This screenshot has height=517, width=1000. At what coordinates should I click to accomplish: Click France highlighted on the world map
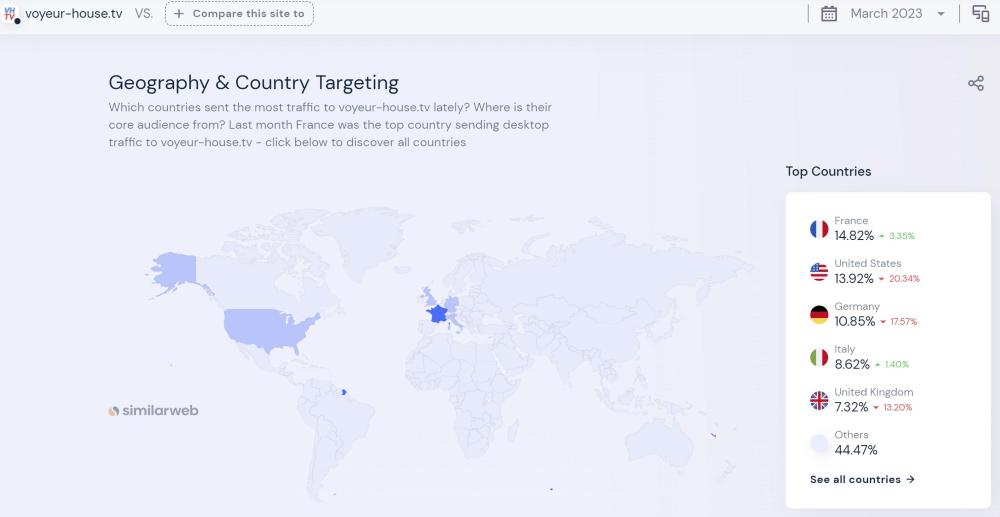[x=437, y=313]
